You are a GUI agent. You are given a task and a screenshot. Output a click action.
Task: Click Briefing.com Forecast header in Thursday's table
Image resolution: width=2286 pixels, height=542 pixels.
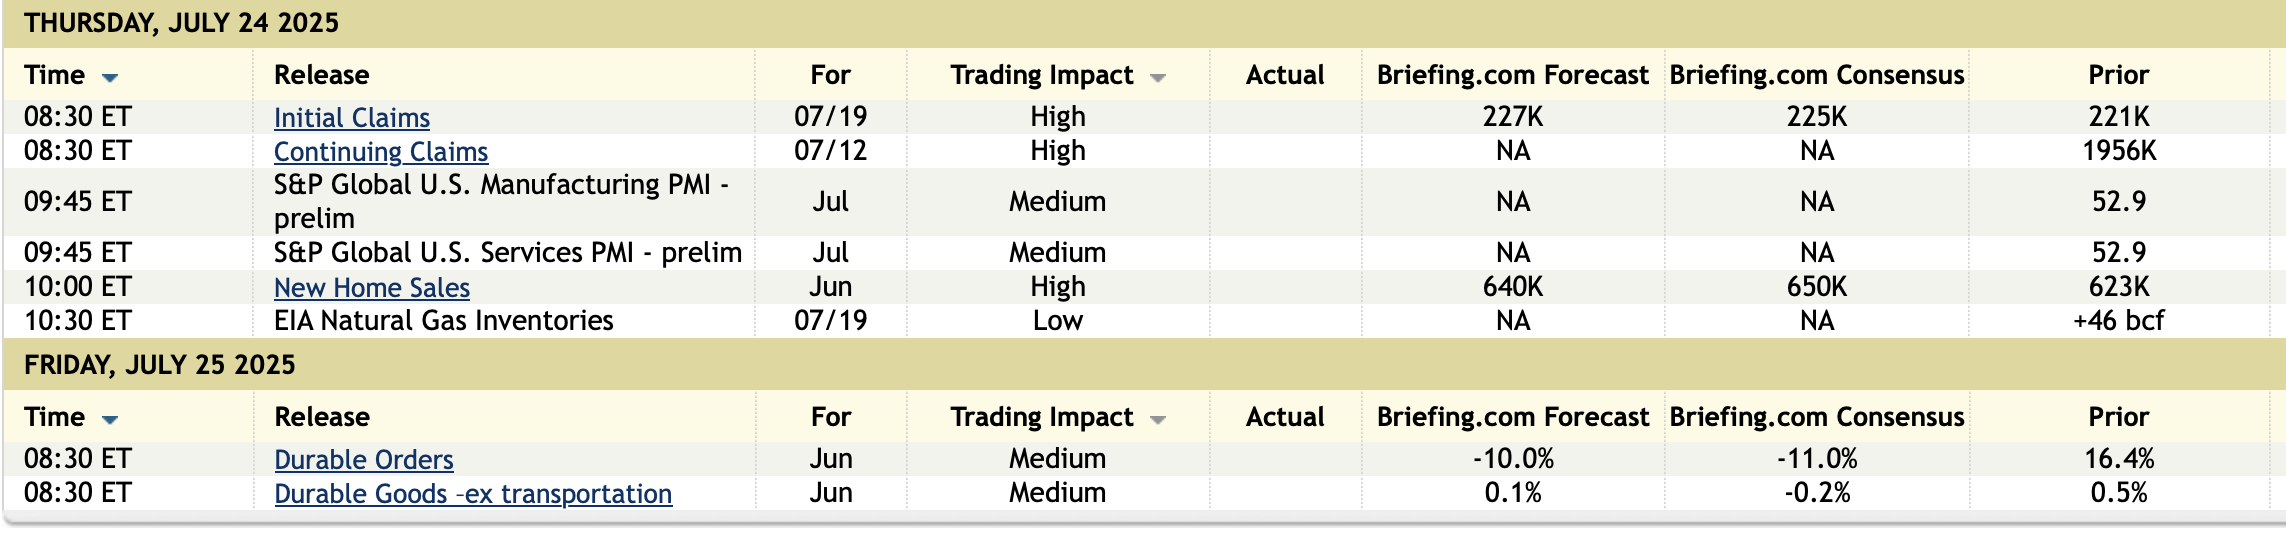tap(1512, 75)
